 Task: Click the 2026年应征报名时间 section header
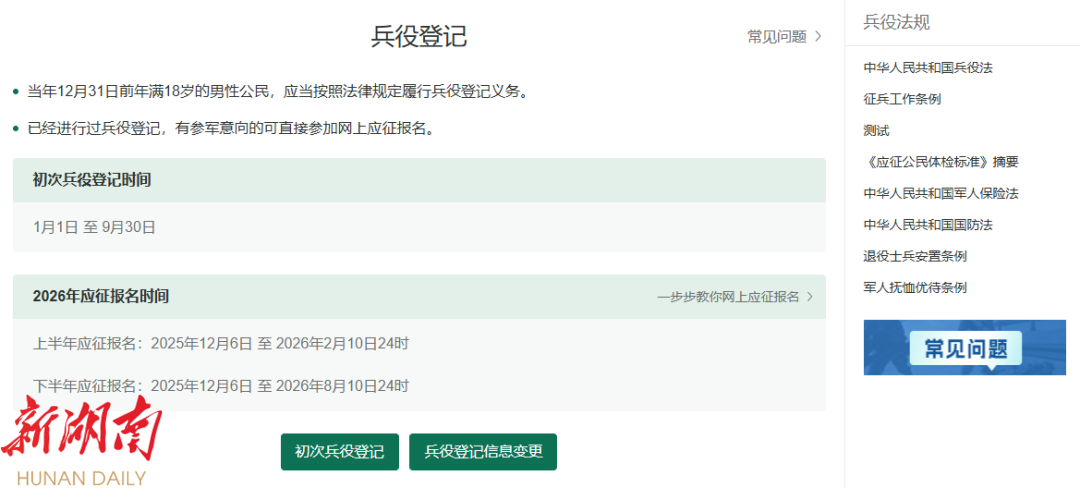(x=100, y=297)
